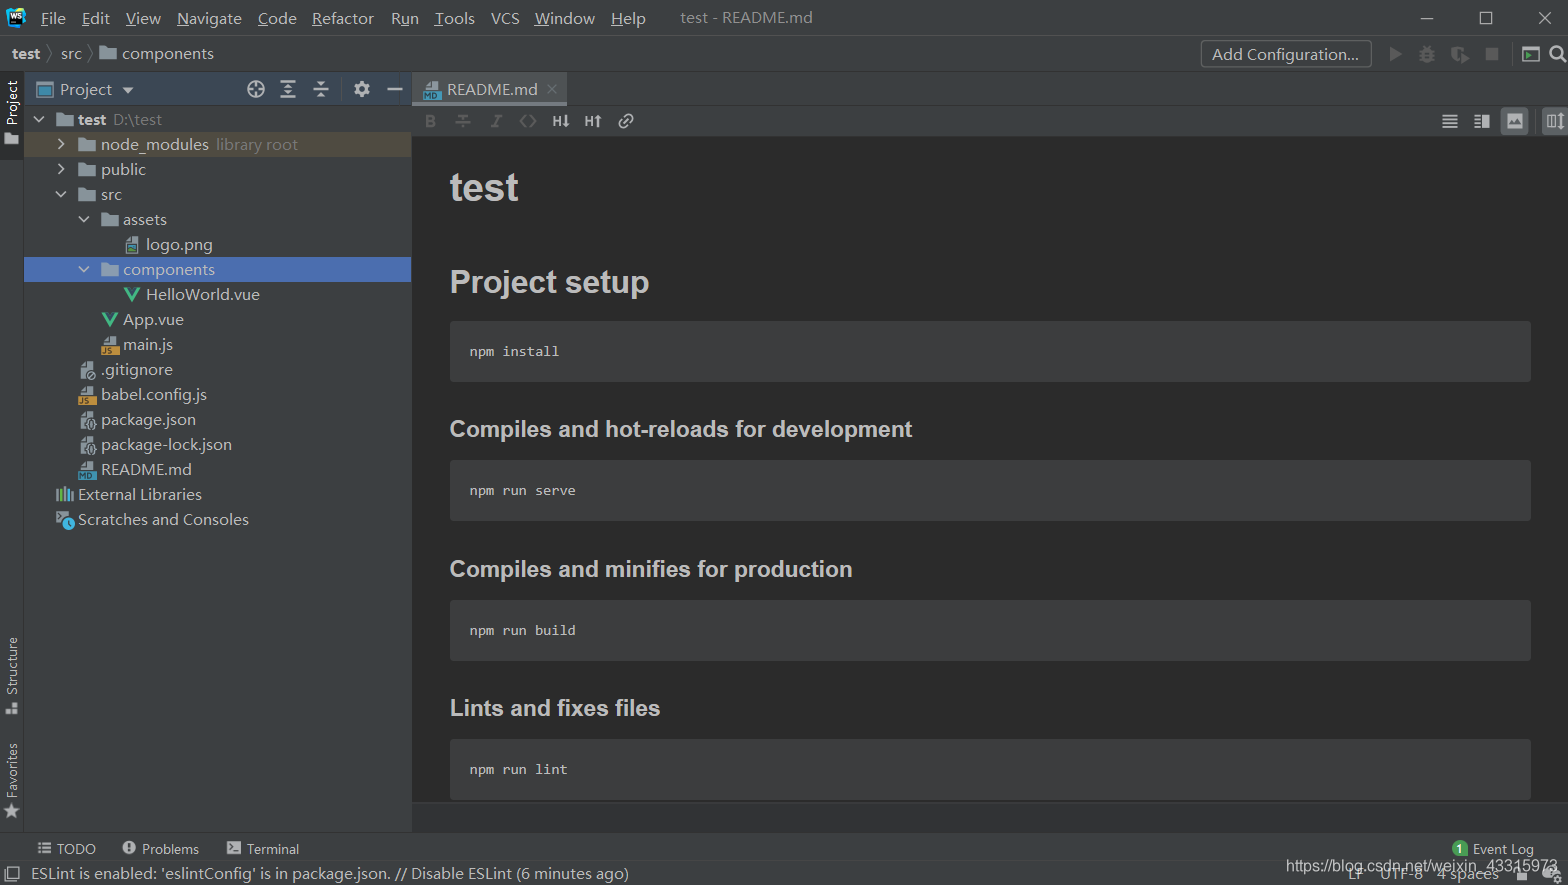The image size is (1568, 885).
Task: Expand the node_modules folder
Action: point(61,144)
